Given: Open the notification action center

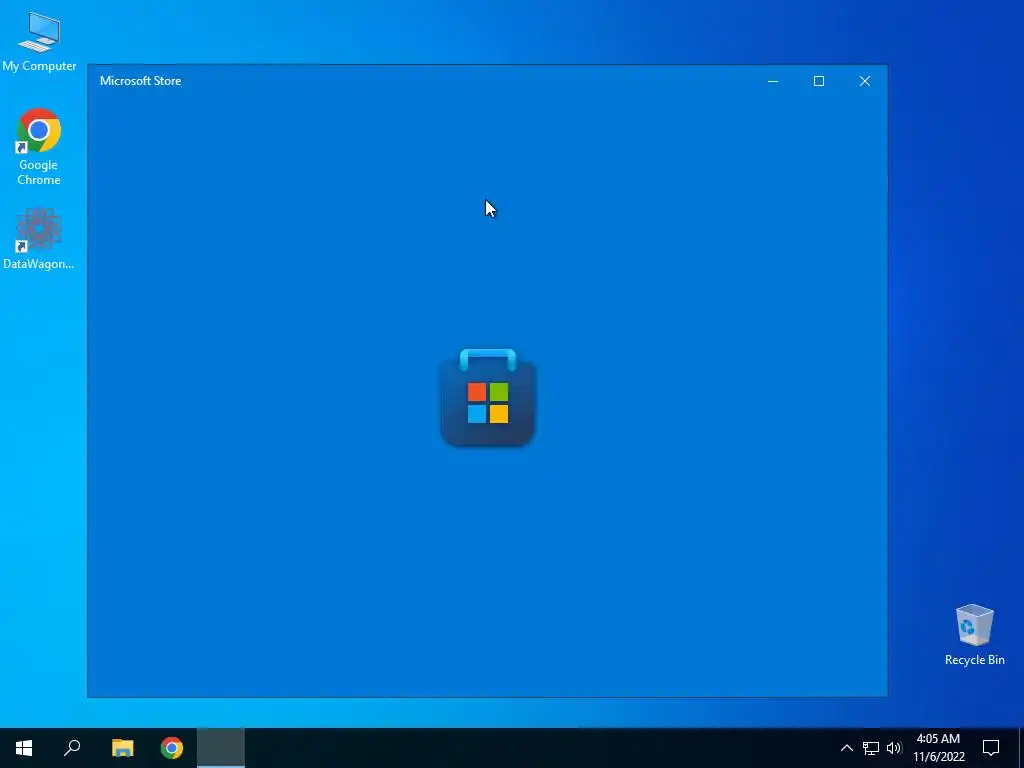Looking at the screenshot, I should [x=991, y=748].
